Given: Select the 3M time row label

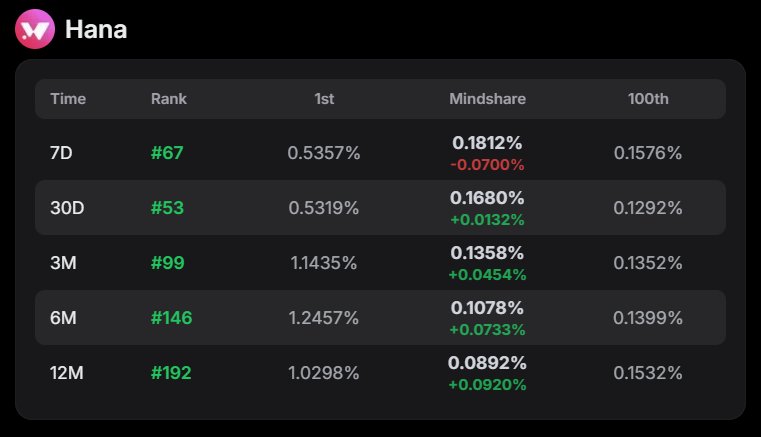Looking at the screenshot, I should point(63,263).
